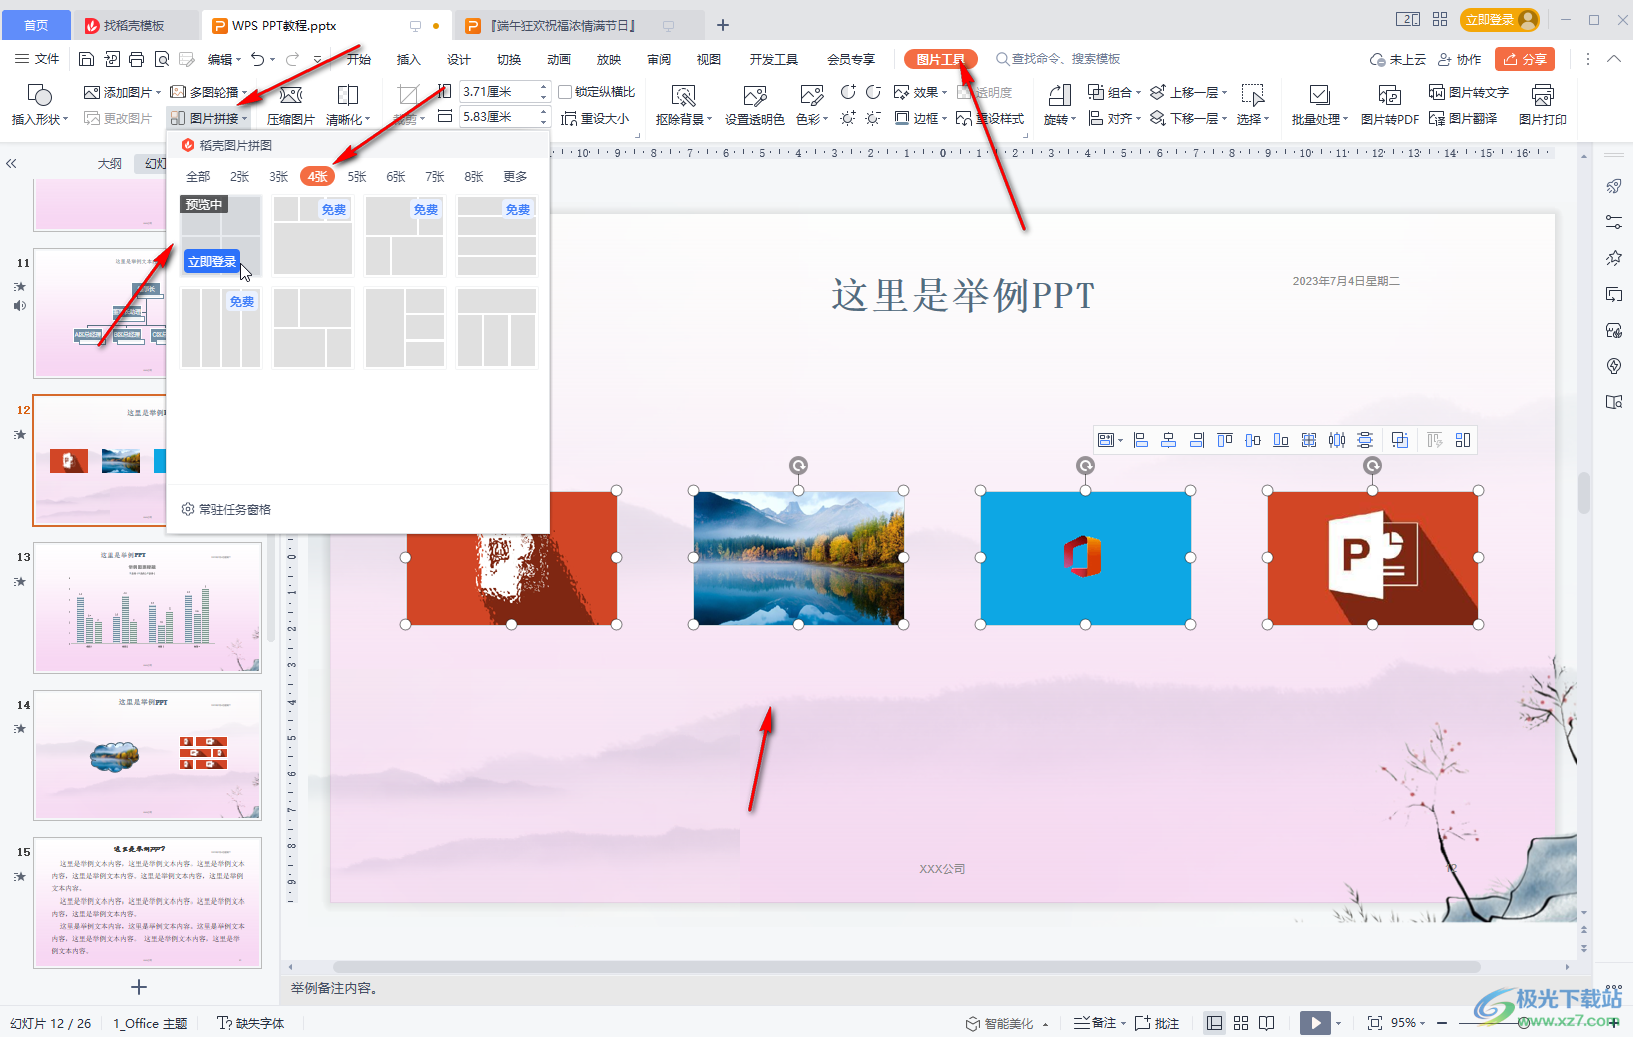Switch to the Animation ribbon tab

pyautogui.click(x=559, y=59)
